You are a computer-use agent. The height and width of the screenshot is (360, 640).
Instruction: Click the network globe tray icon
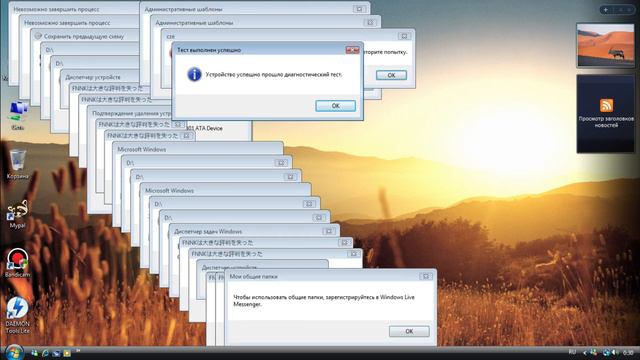pyautogui.click(x=606, y=353)
